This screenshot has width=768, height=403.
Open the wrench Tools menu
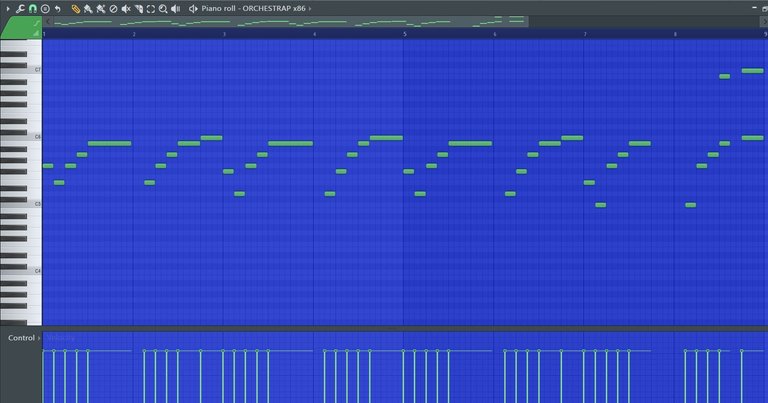point(20,8)
